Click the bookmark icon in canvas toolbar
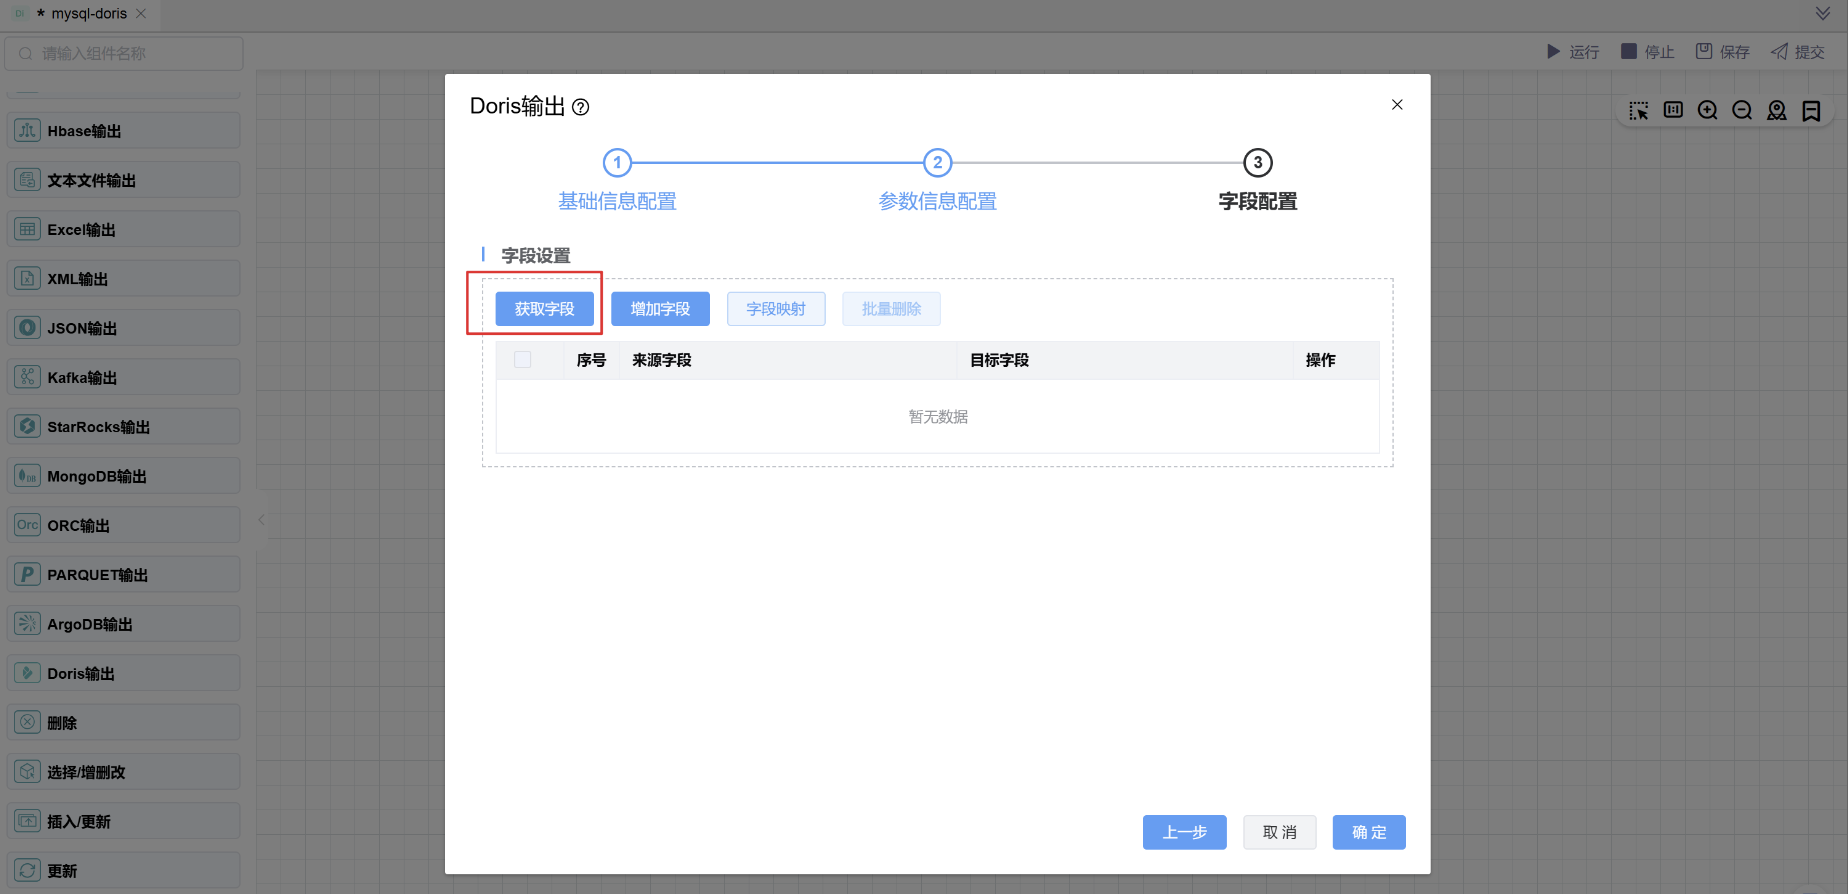Screen dimensions: 1848x894 [1811, 111]
